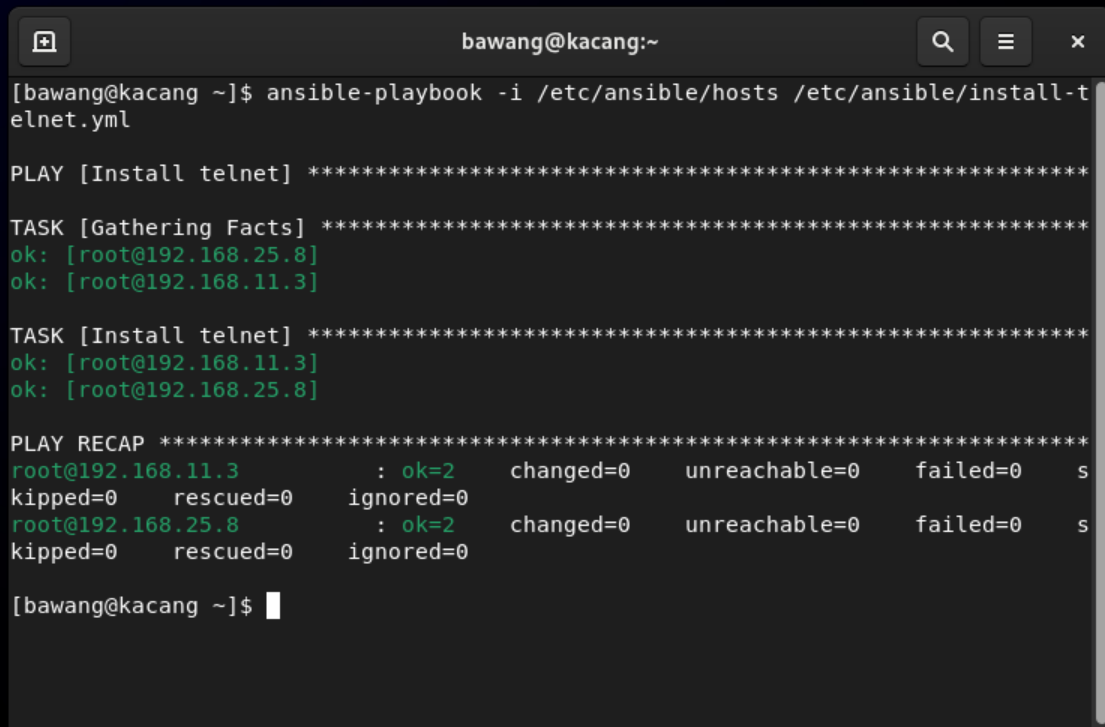Click ok=2 on the 192.168.11.3 row
Viewport: 1105px width, 727px height.
(x=428, y=471)
